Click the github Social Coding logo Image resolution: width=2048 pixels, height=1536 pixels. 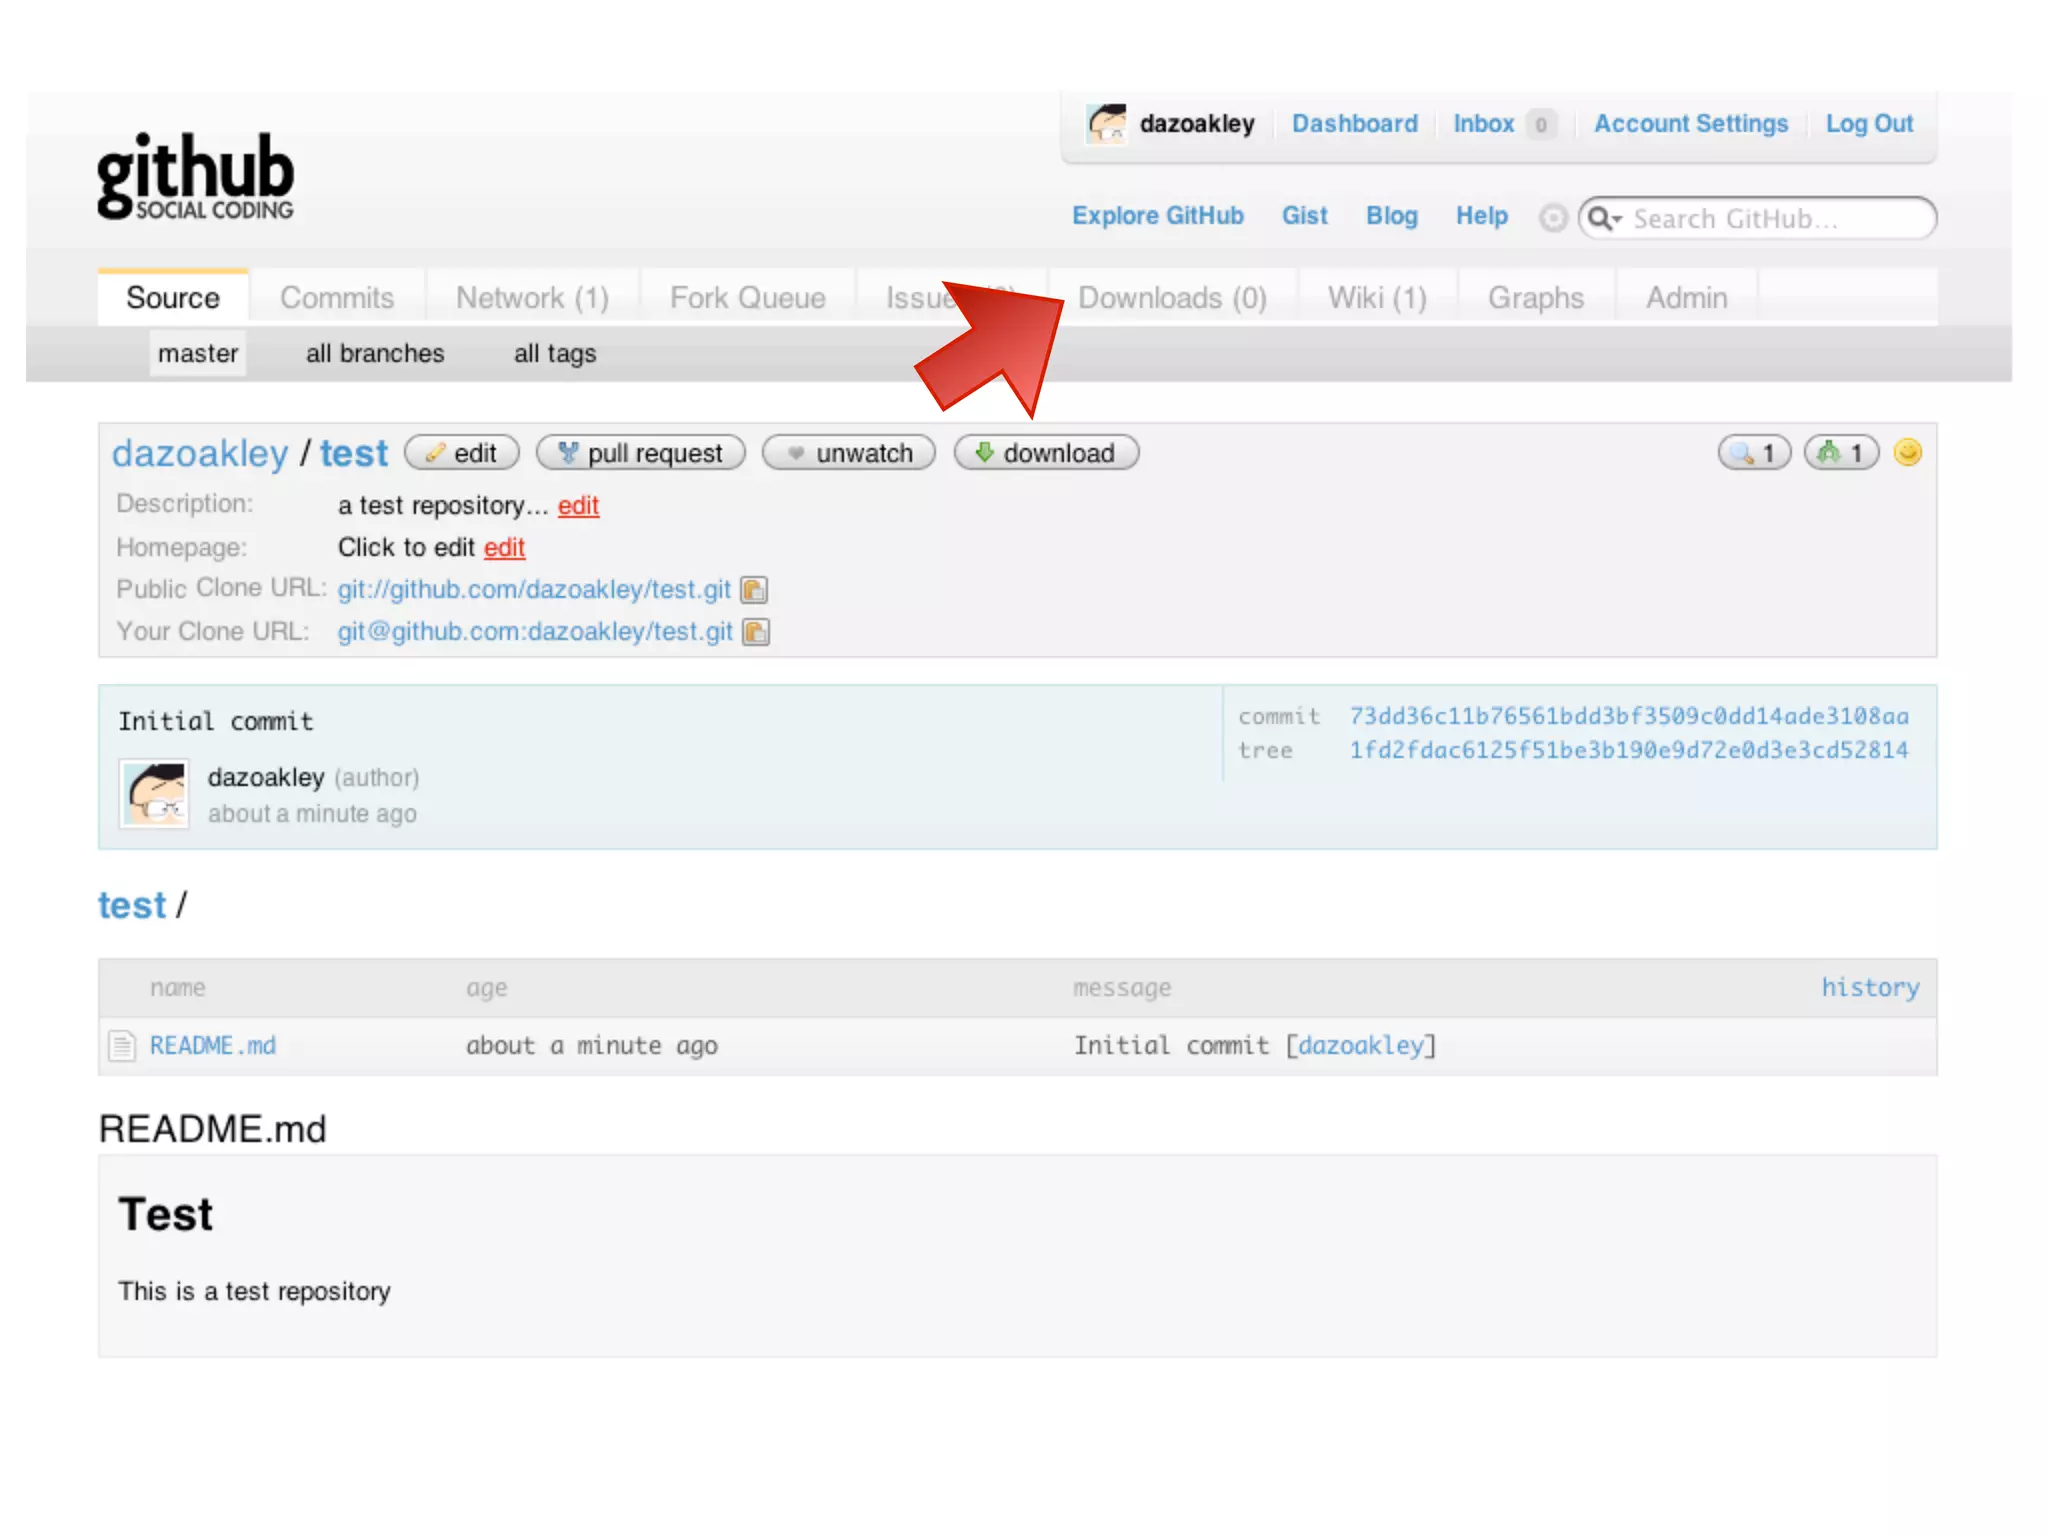195,177
